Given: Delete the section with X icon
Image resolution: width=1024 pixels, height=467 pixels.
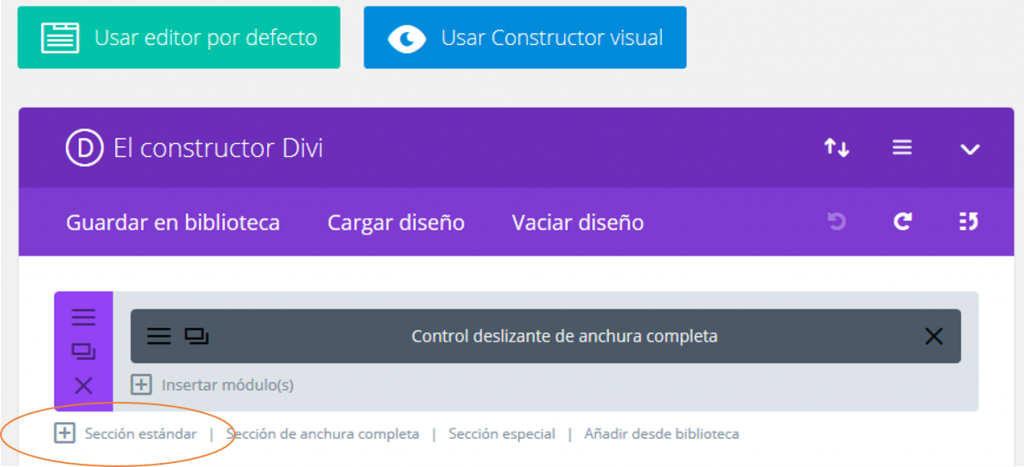Looking at the screenshot, I should (x=83, y=385).
